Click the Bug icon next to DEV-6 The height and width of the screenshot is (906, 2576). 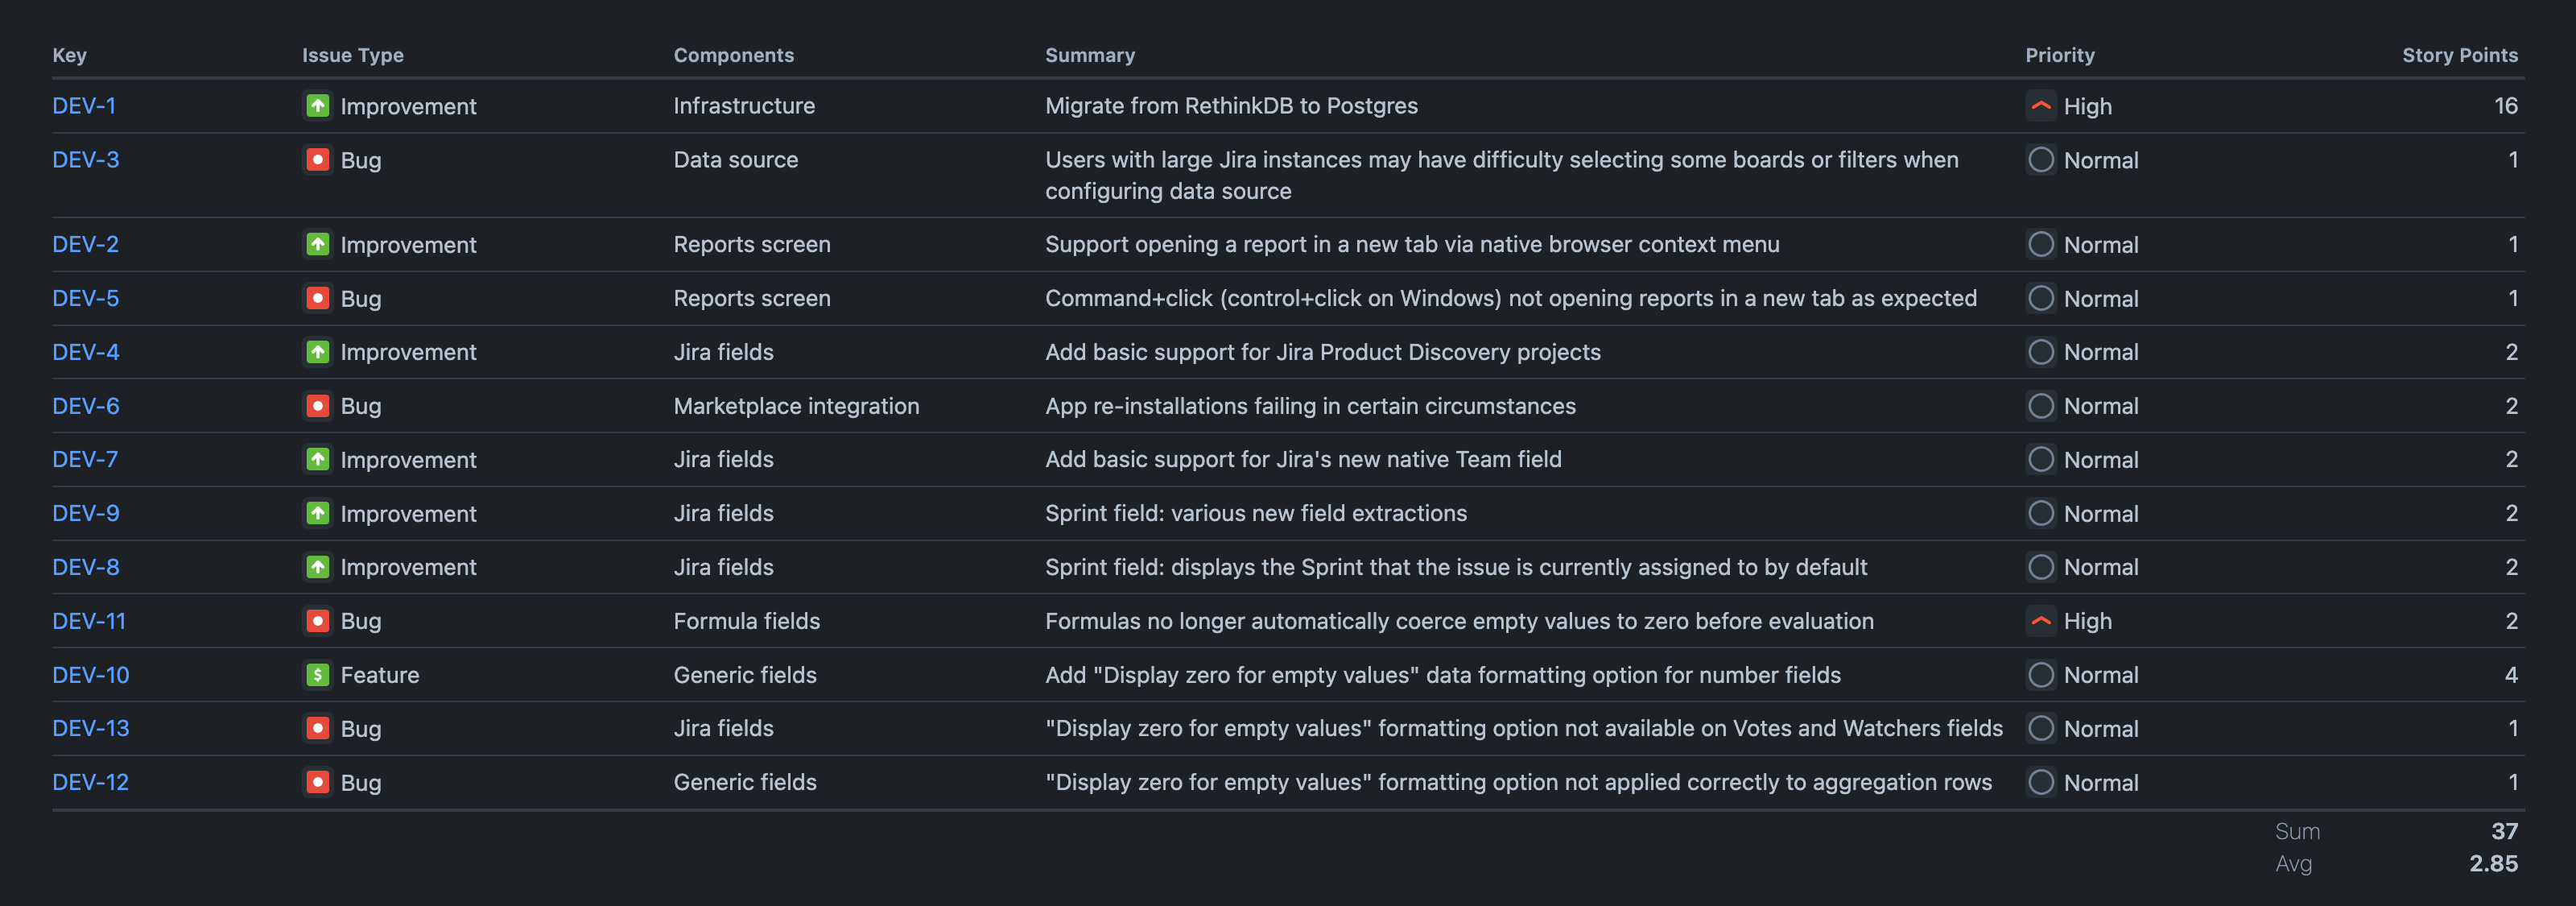point(318,406)
